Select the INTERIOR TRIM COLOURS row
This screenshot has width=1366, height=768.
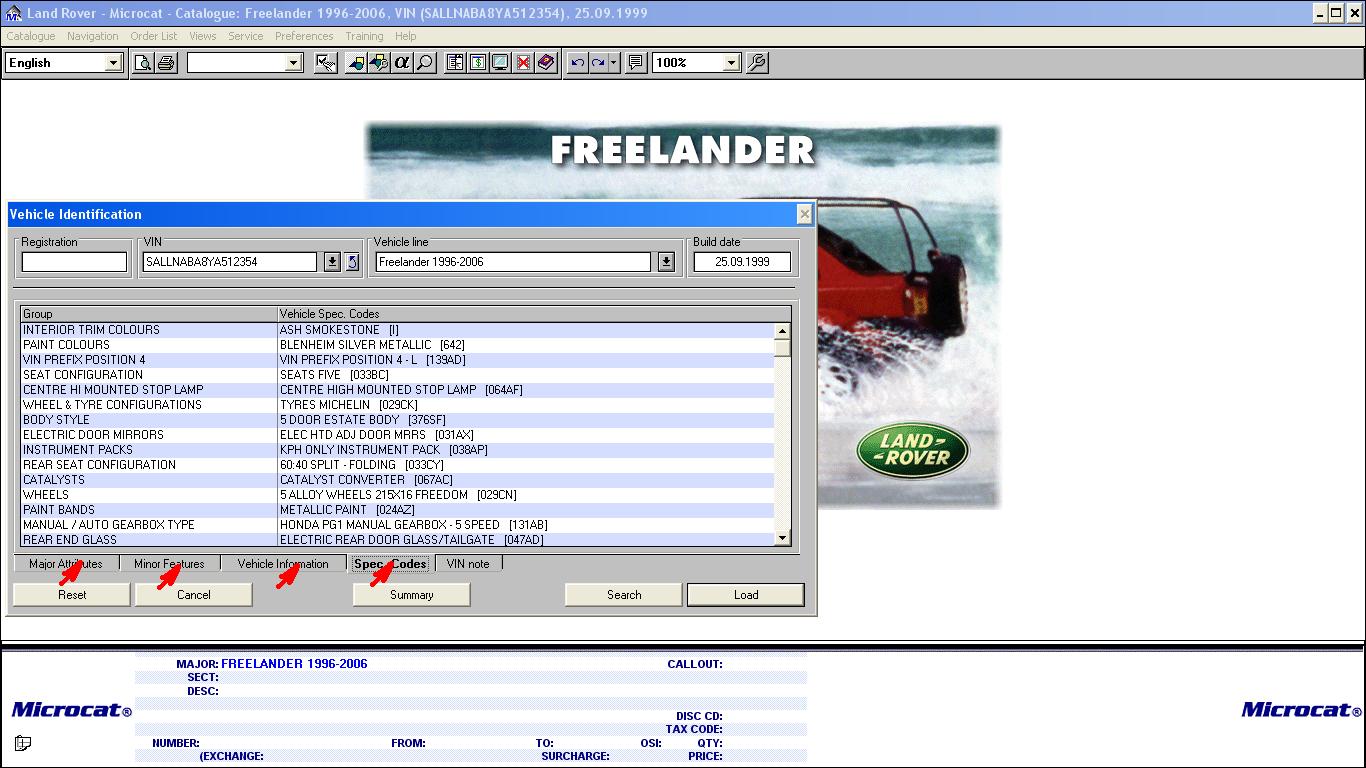398,330
